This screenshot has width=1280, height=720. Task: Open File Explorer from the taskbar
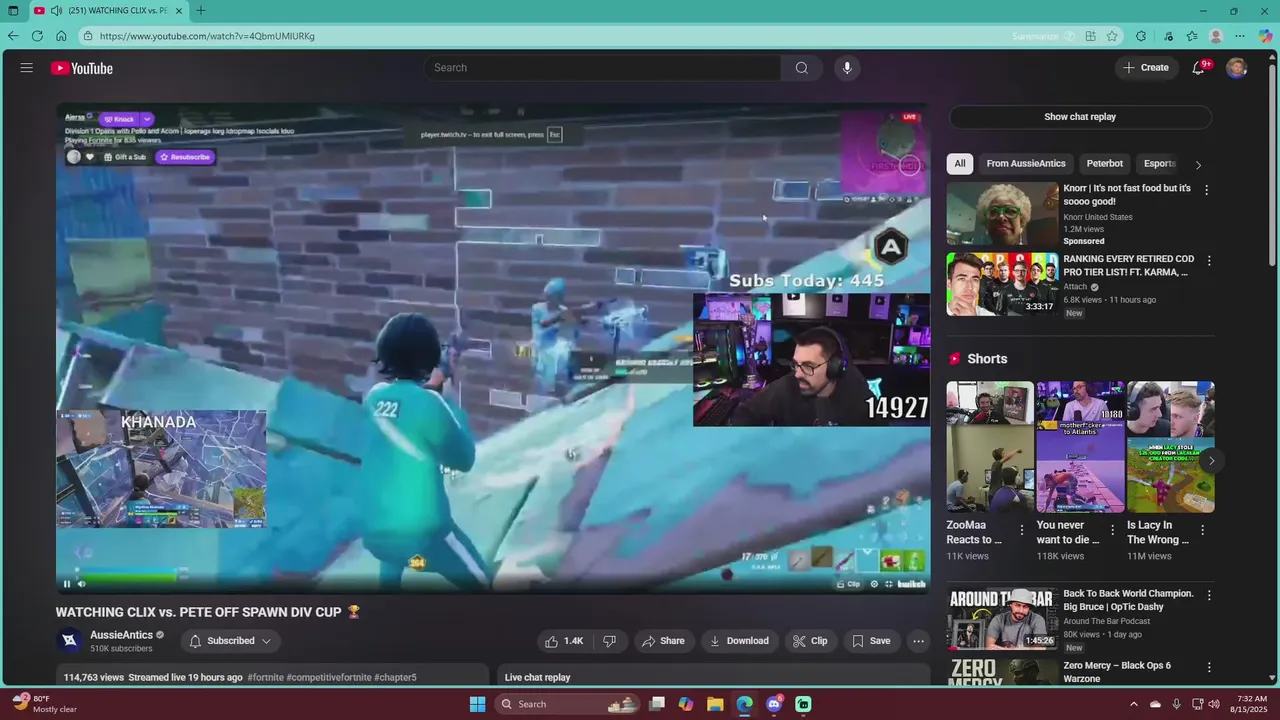coord(715,704)
